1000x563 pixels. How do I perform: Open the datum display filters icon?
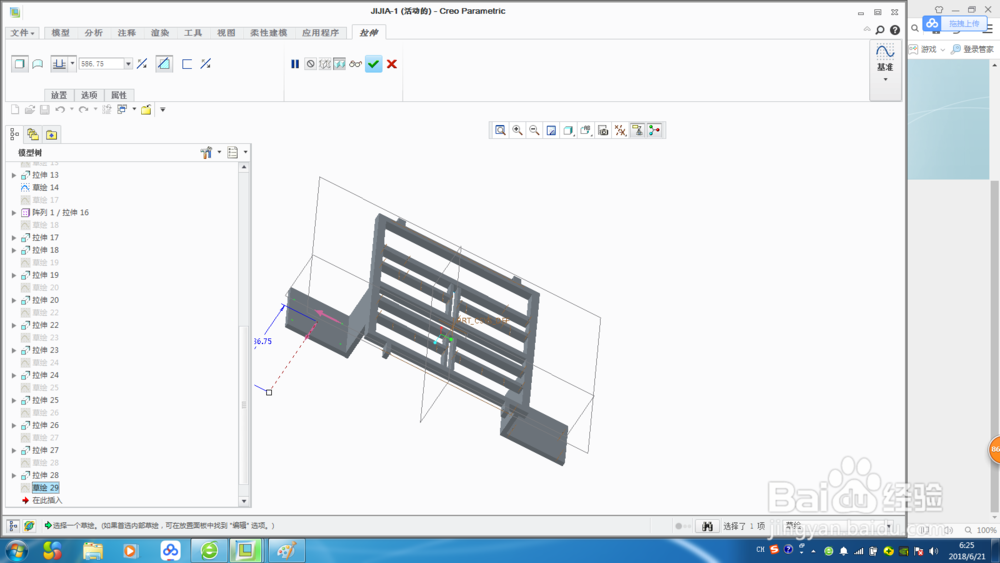coord(620,130)
